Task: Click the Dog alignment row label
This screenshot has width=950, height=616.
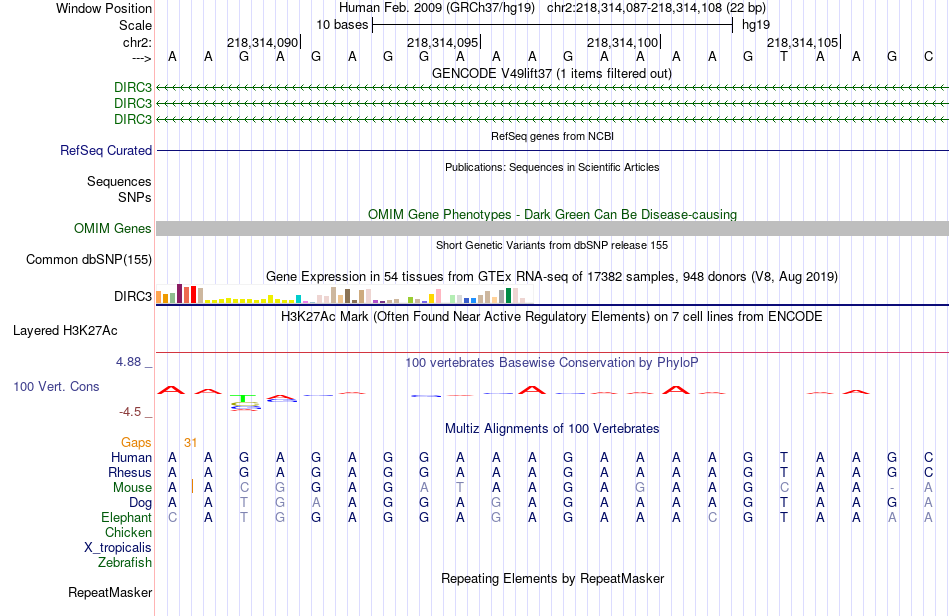Action: [x=140, y=503]
